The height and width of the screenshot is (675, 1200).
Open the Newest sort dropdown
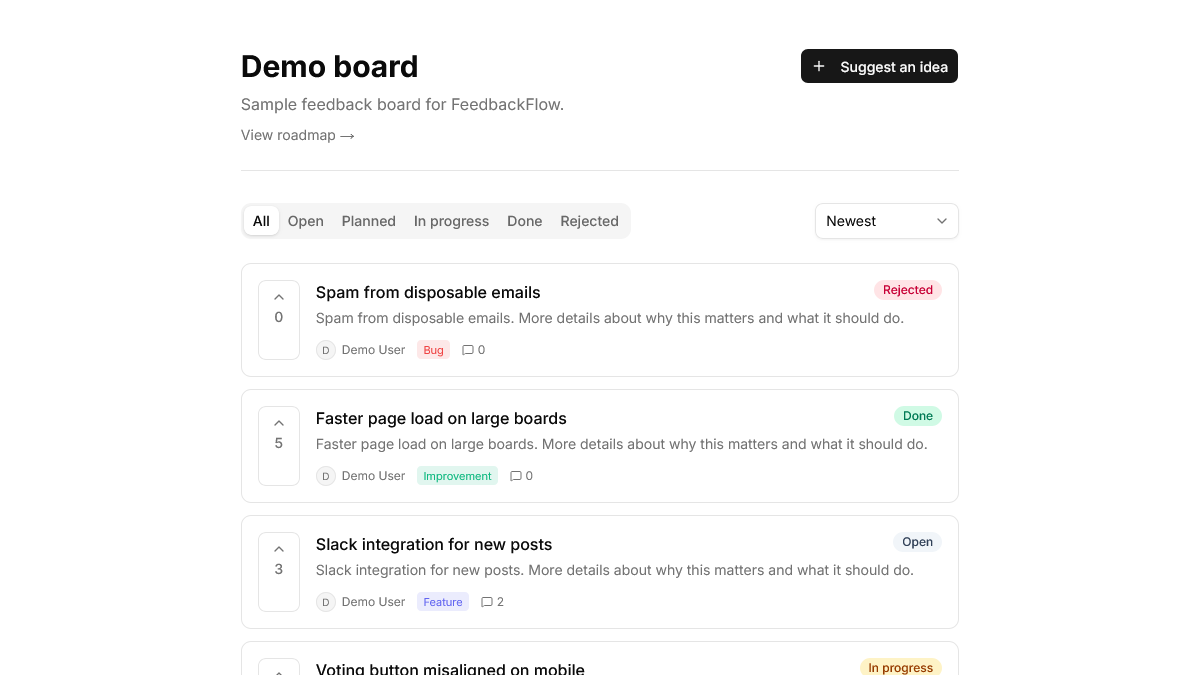click(x=887, y=221)
